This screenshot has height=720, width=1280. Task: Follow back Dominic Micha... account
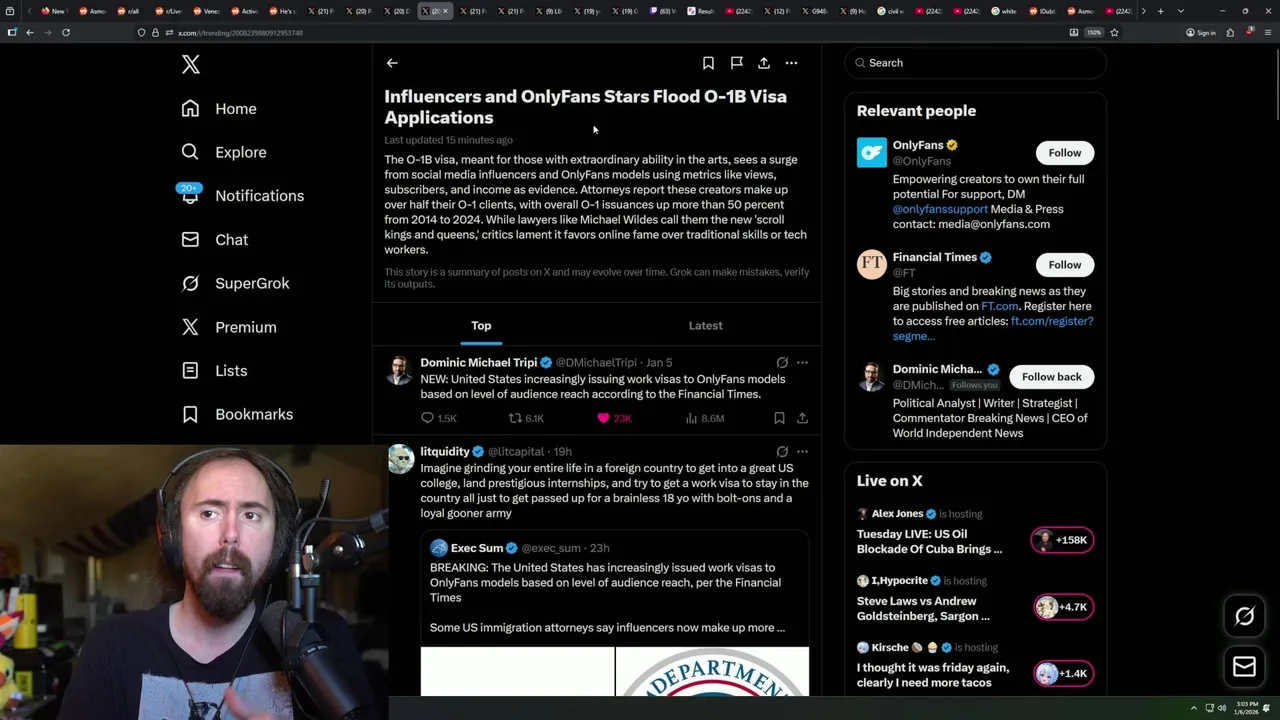pyautogui.click(x=1051, y=377)
